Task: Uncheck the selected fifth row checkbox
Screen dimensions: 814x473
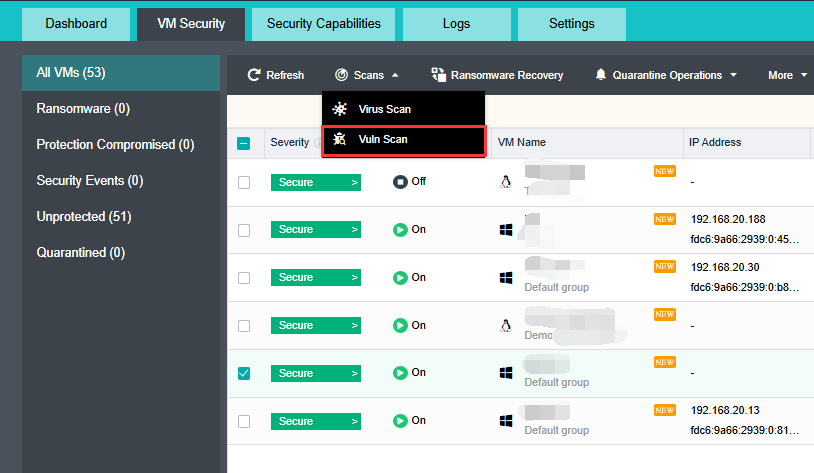Action: pyautogui.click(x=244, y=373)
